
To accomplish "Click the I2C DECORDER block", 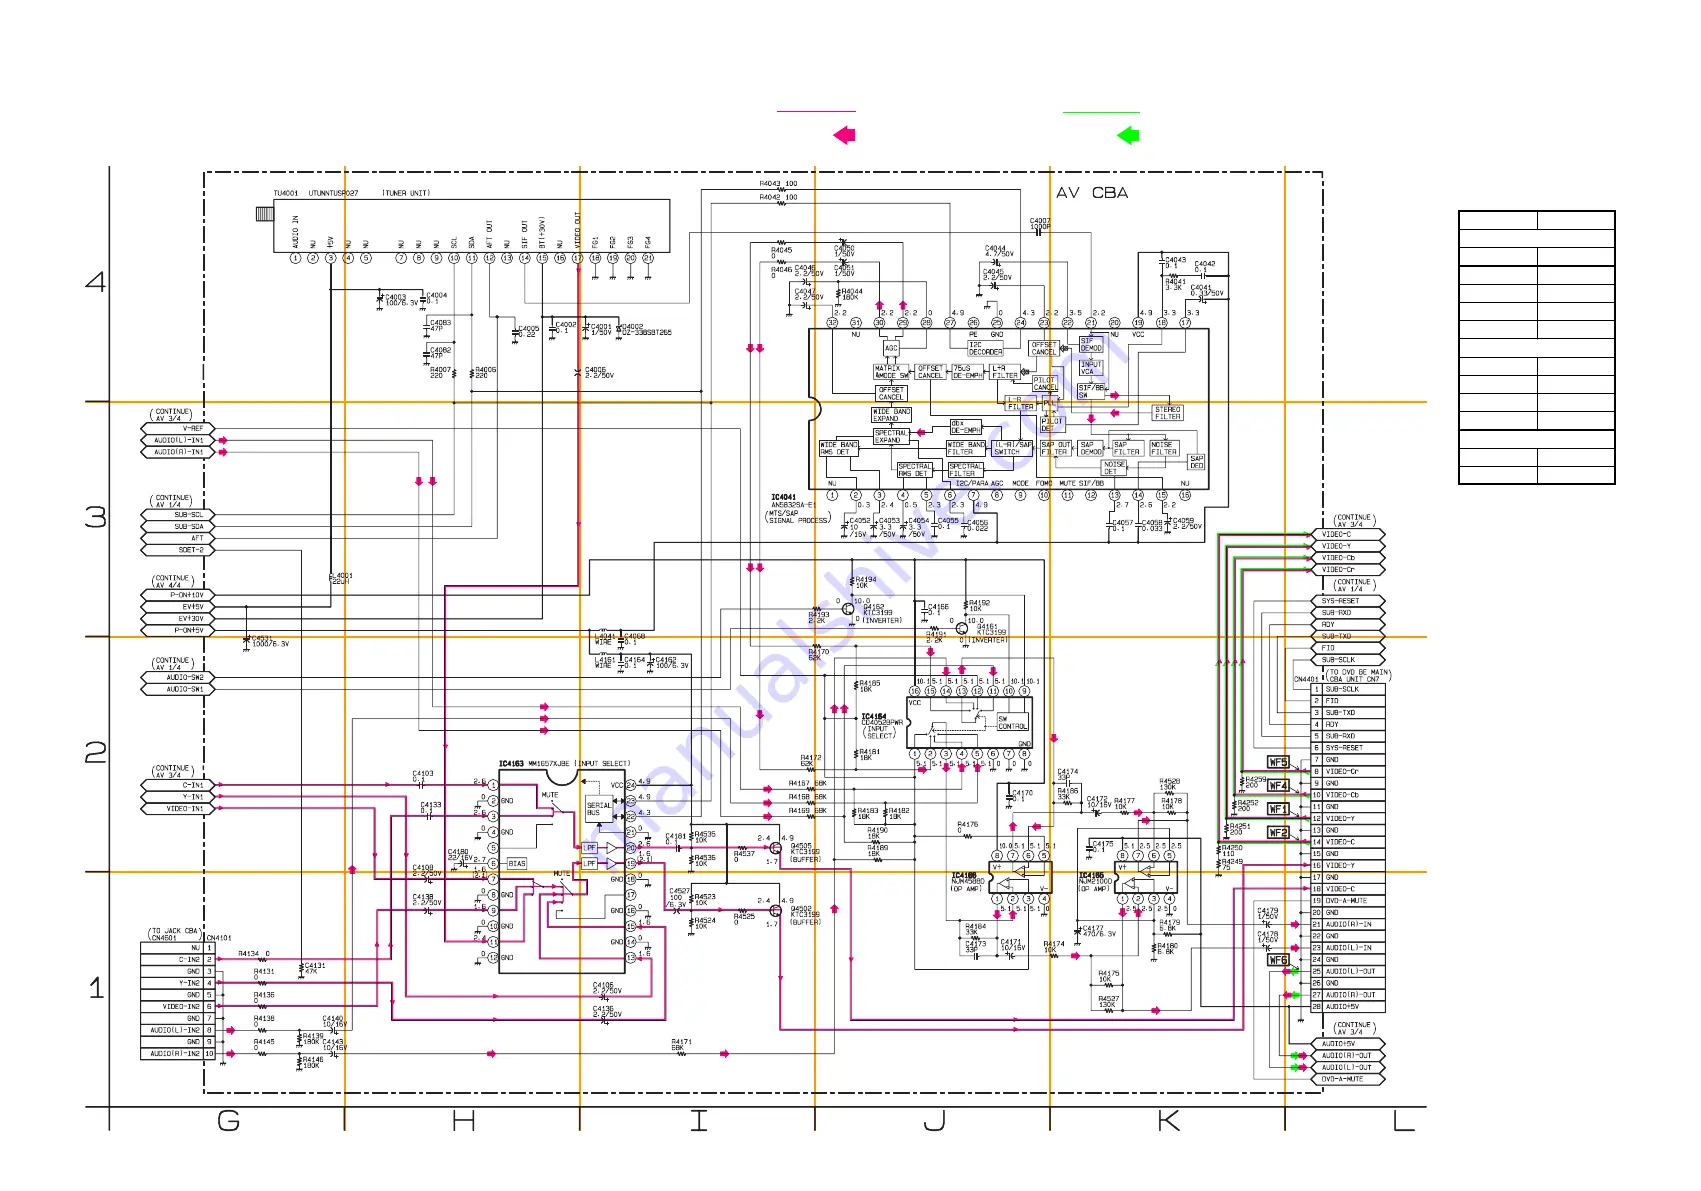I will click(985, 349).
